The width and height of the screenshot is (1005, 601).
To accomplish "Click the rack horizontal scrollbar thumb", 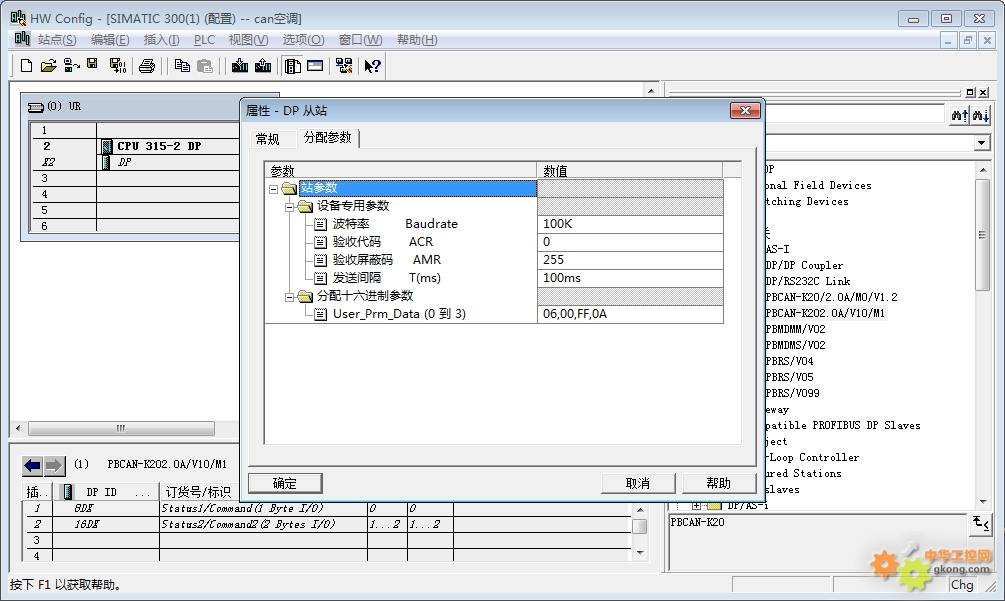I will [121, 428].
